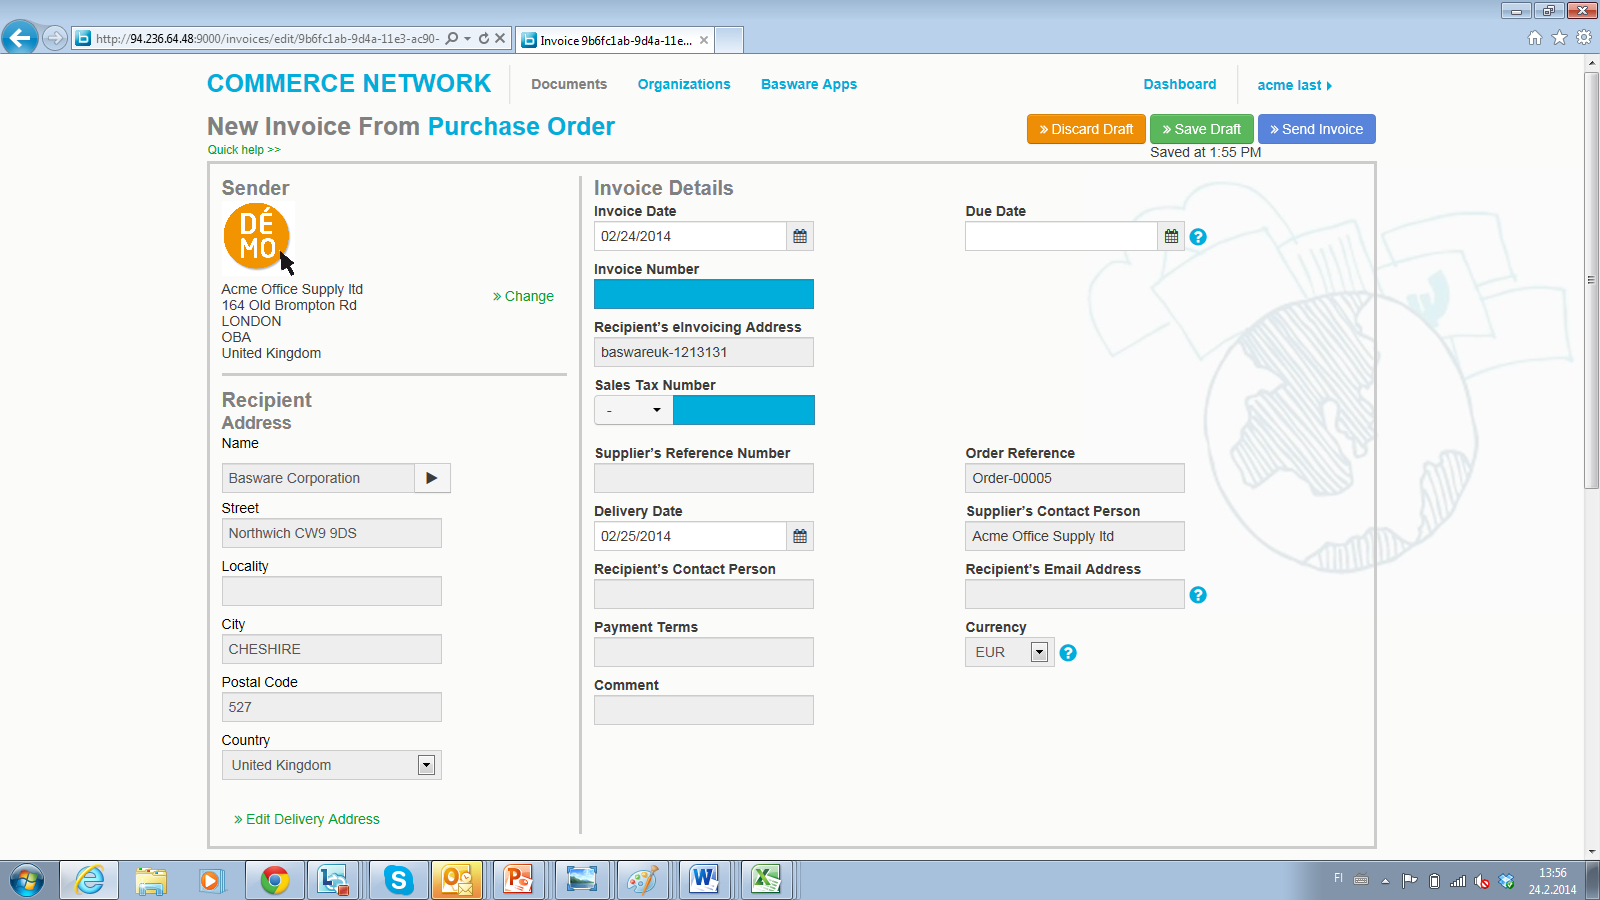Open the address bar dropdown arrow

click(468, 38)
